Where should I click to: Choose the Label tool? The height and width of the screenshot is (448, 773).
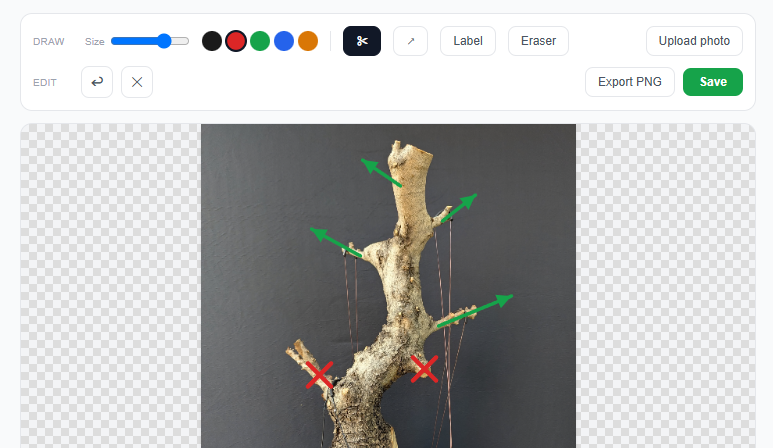(468, 41)
